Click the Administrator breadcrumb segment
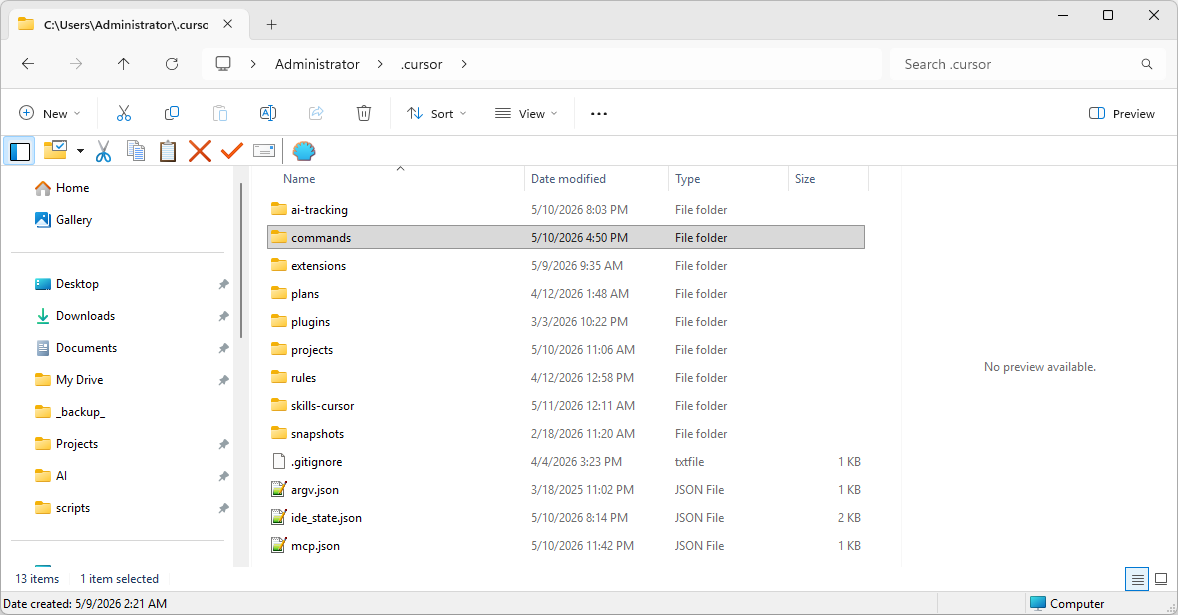Image resolution: width=1178 pixels, height=615 pixels. 317,65
